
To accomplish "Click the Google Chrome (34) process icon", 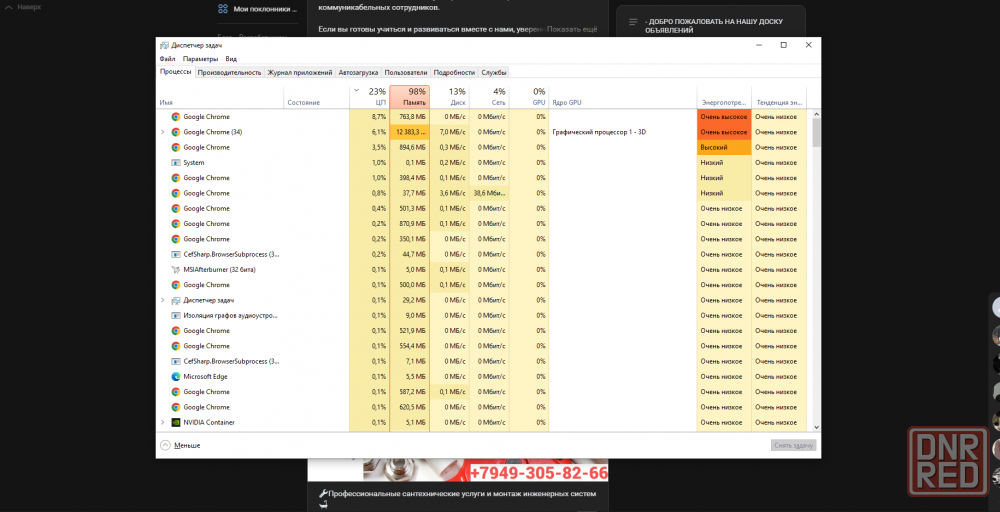I will pos(175,132).
